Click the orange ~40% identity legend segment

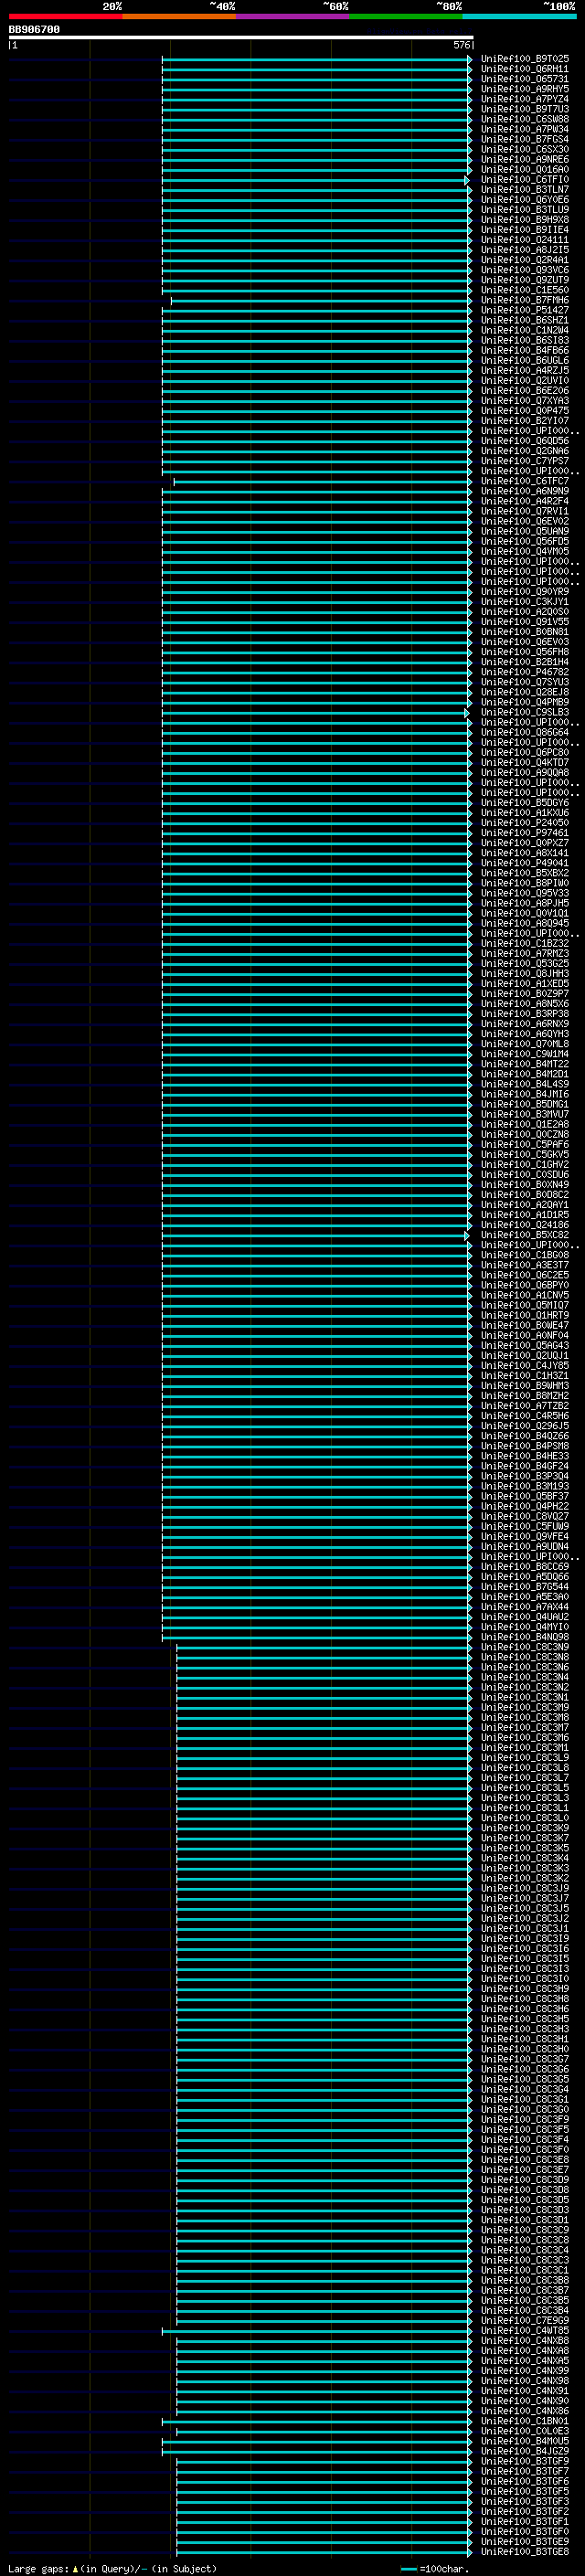tap(179, 16)
